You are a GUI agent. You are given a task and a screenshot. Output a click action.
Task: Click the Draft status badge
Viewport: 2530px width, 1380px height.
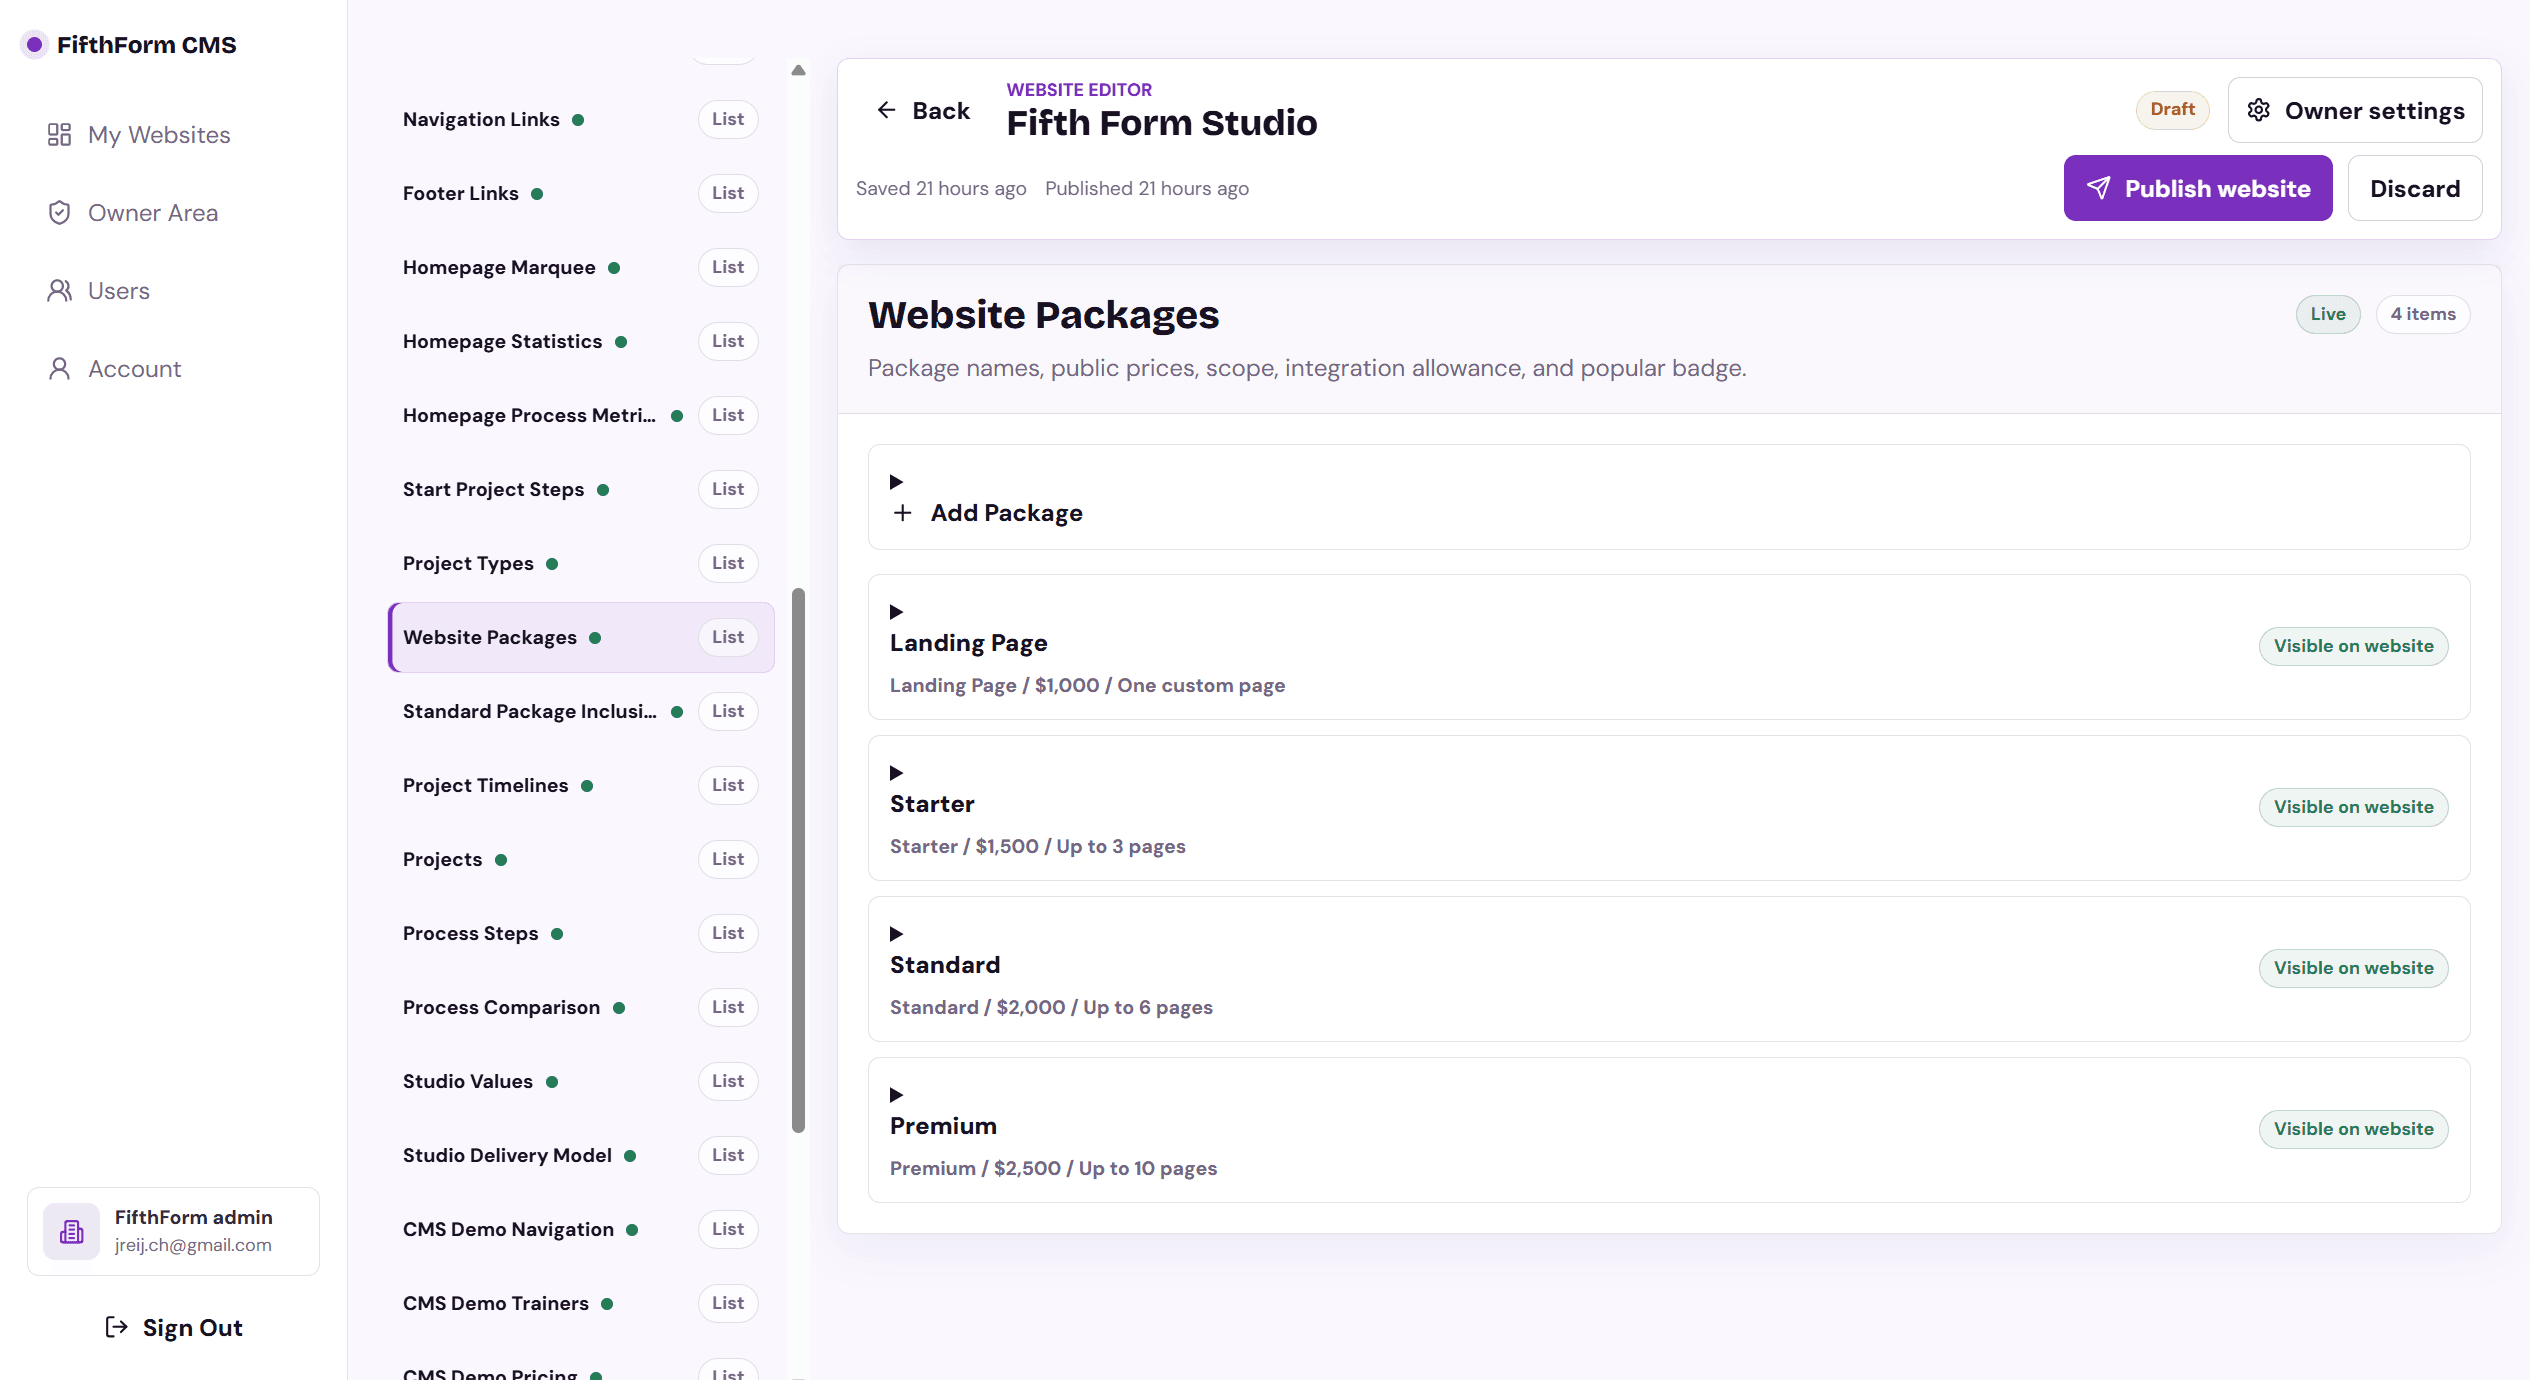point(2173,110)
